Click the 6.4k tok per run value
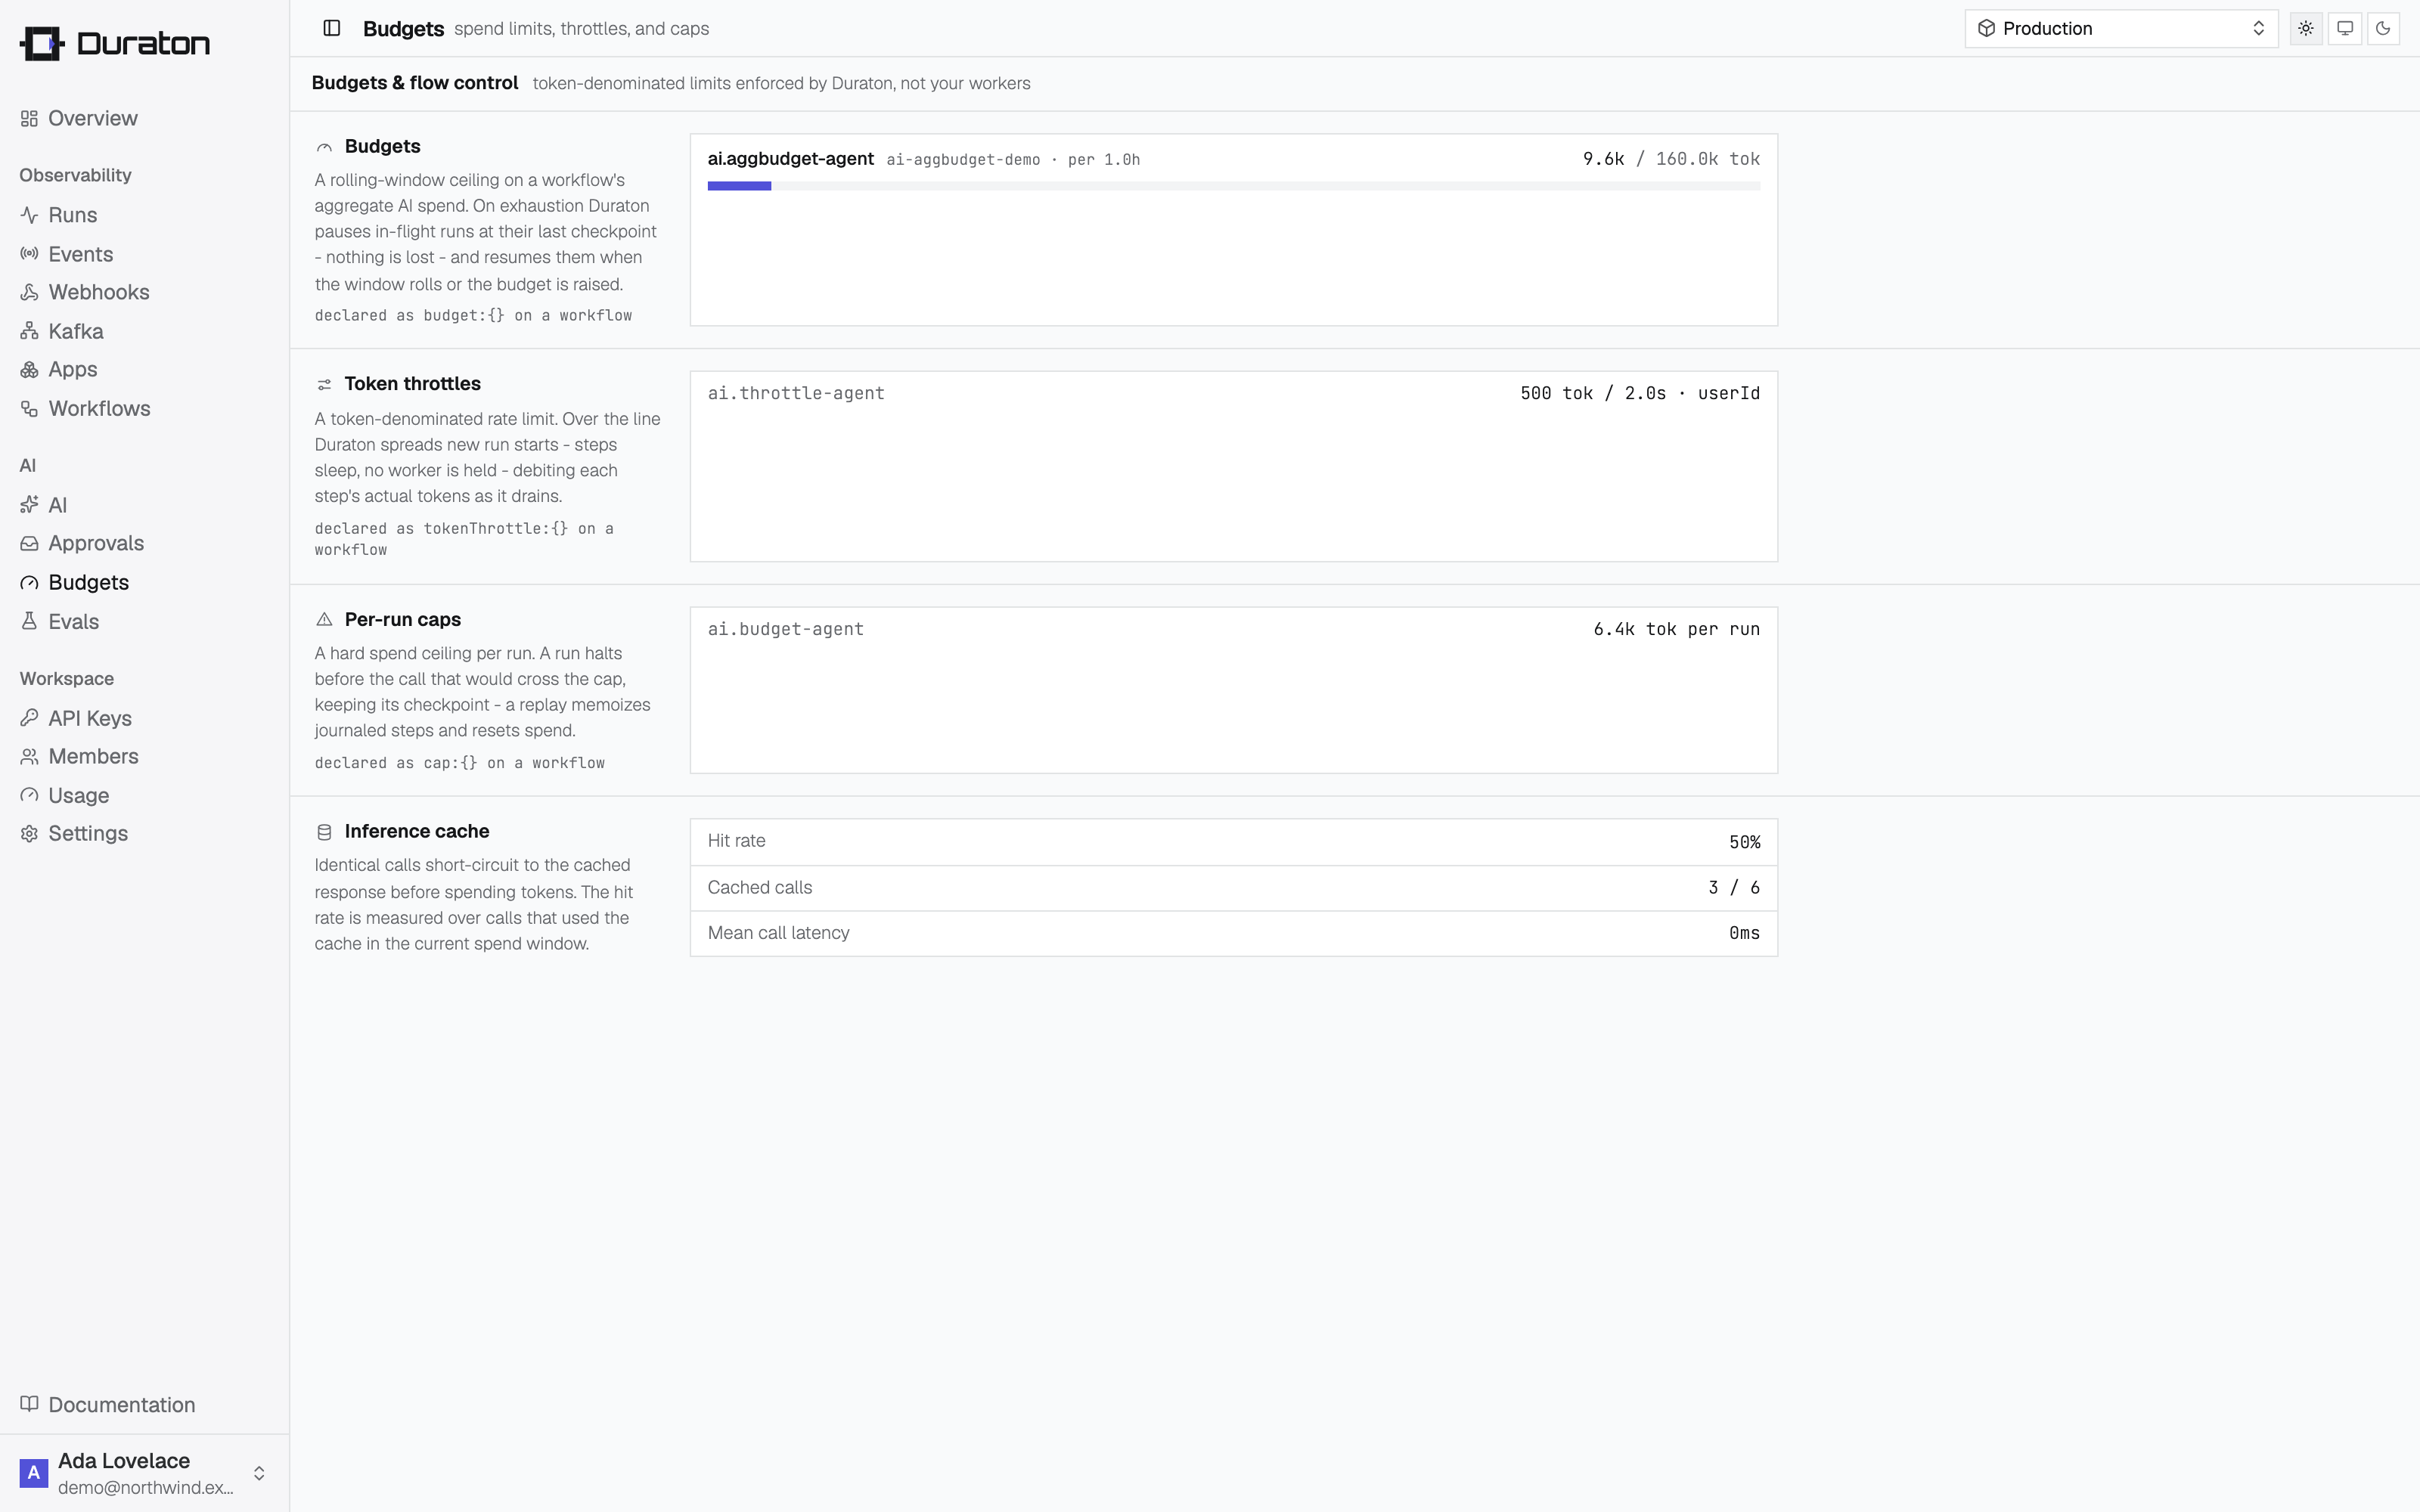2420x1512 pixels. [1676, 630]
